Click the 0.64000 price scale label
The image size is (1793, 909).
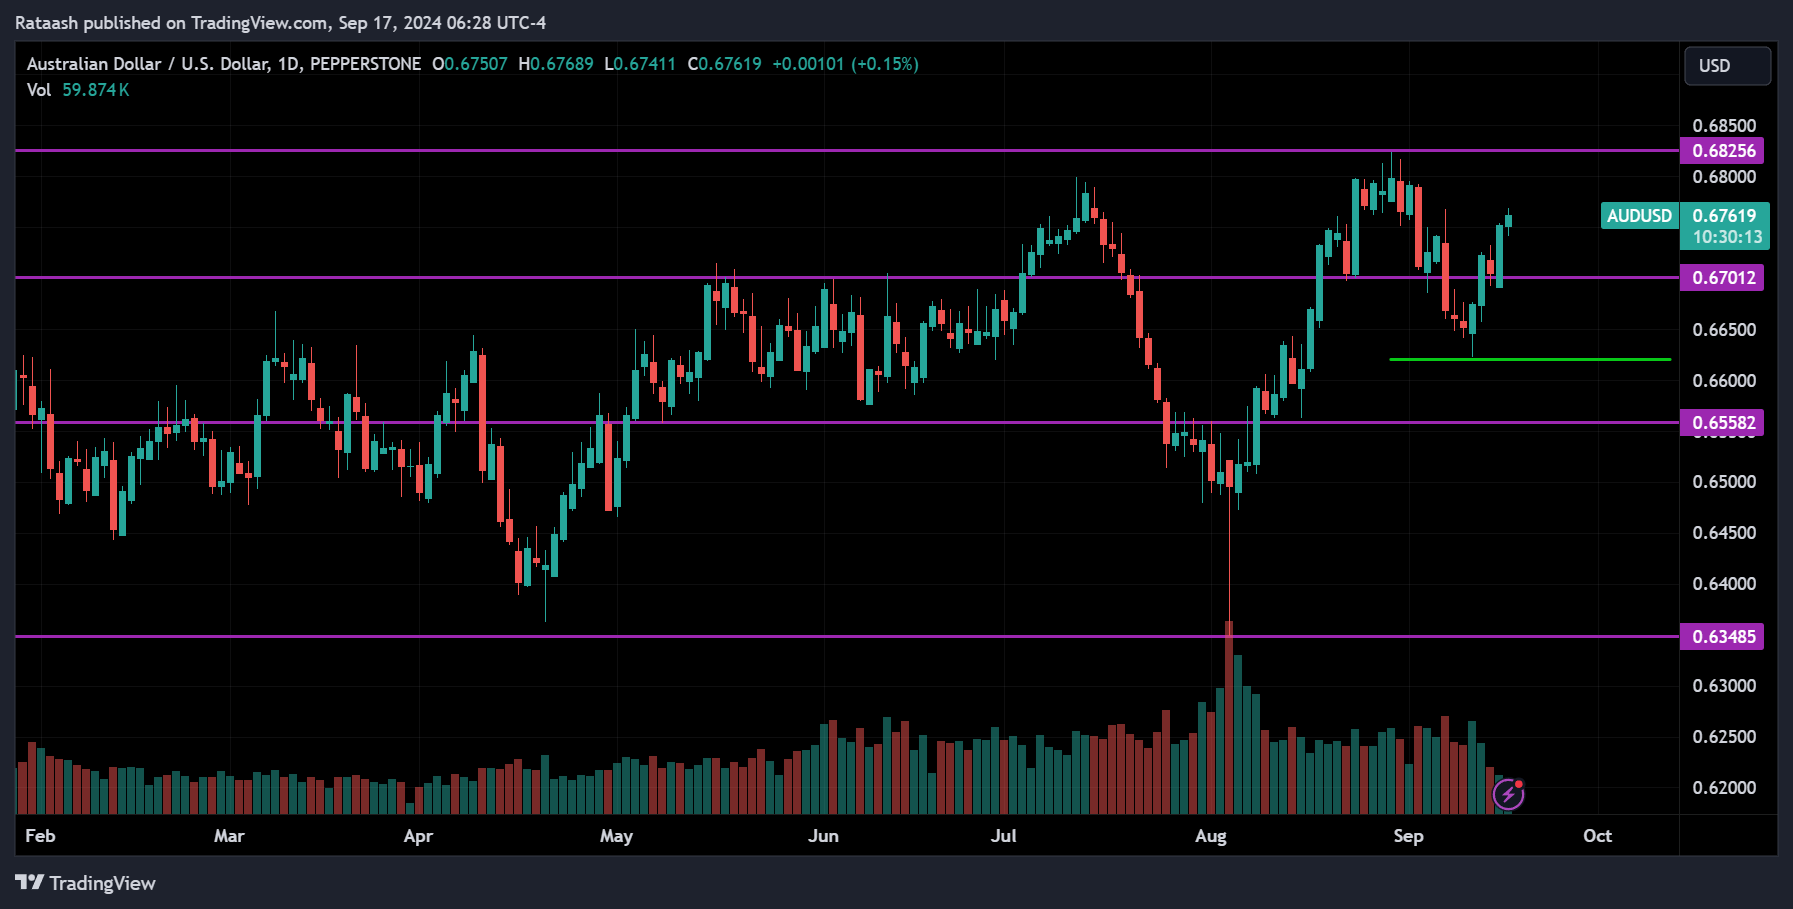[1724, 584]
